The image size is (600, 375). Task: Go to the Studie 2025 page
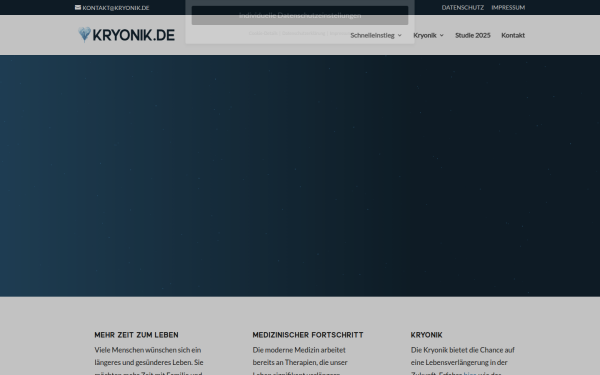(x=473, y=35)
